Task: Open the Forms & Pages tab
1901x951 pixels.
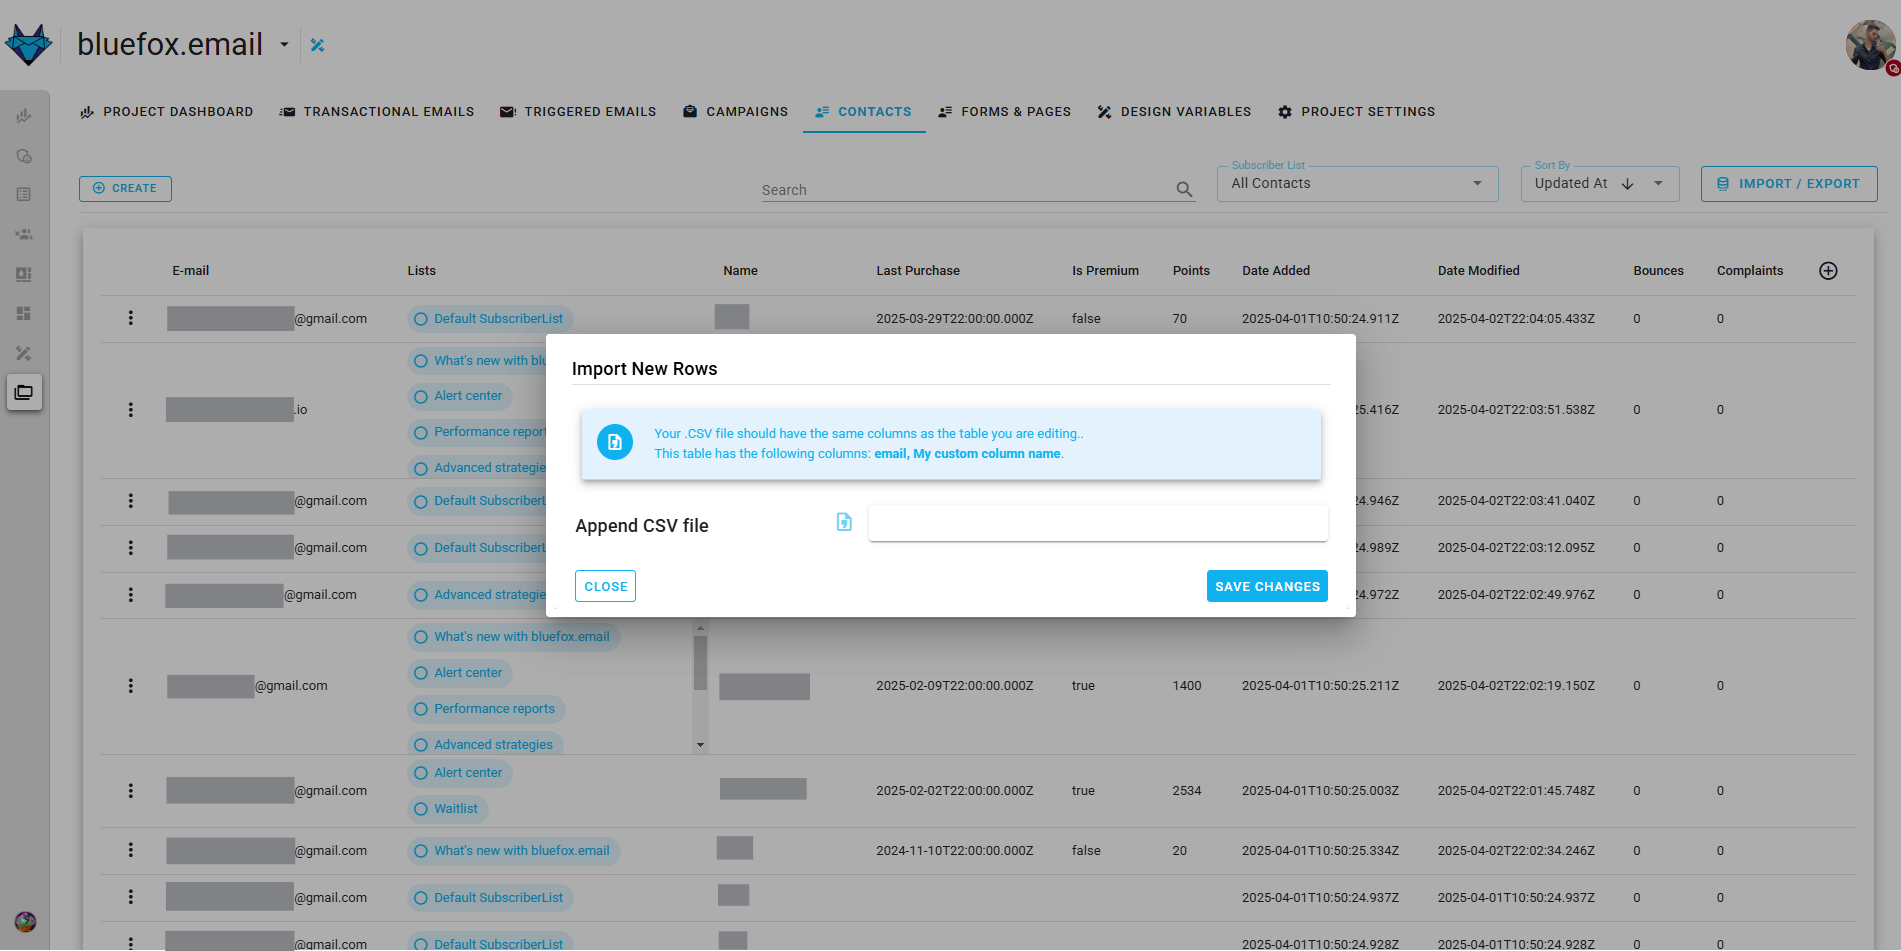Action: 1005,112
